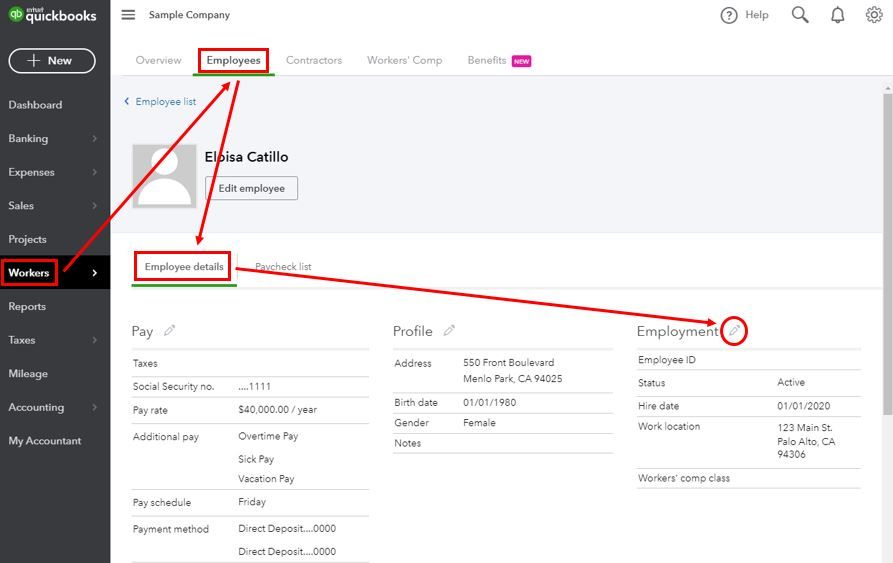Click the page vertical scrollbar
This screenshot has width=893, height=563.
click(x=887, y=254)
